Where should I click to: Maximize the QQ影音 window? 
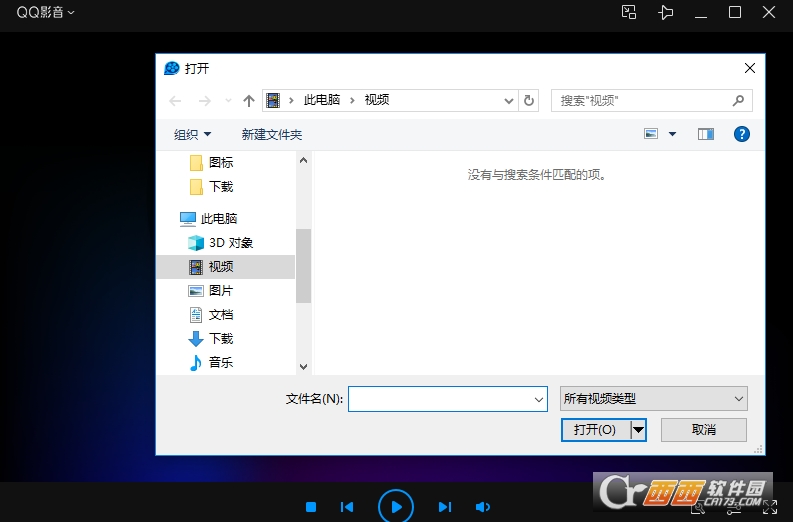[735, 12]
